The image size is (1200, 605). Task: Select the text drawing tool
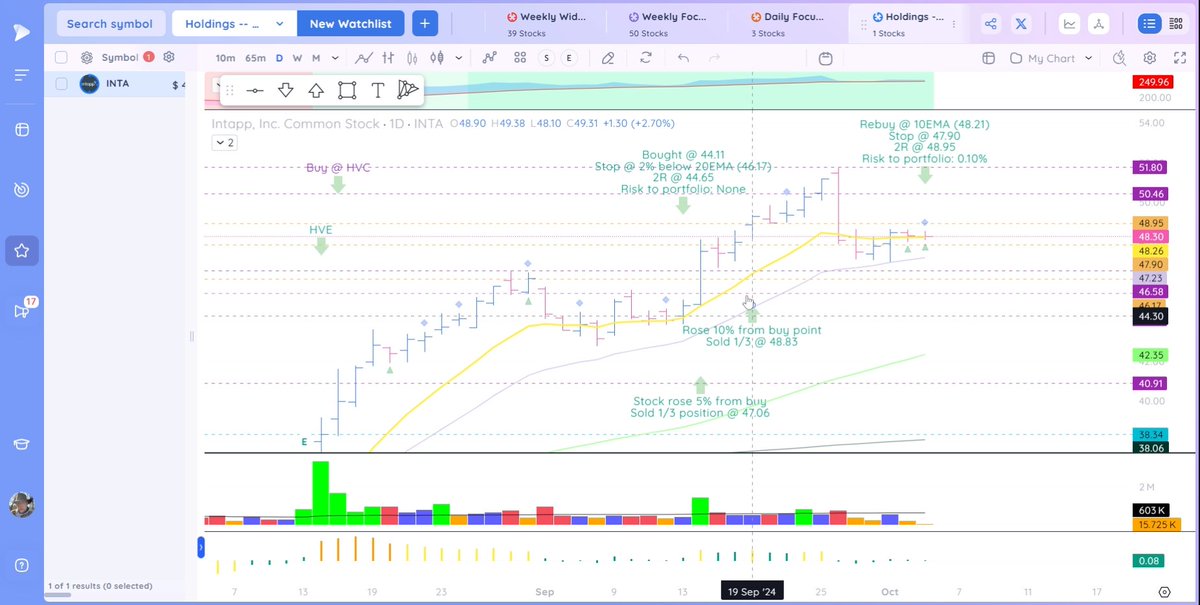tap(377, 90)
